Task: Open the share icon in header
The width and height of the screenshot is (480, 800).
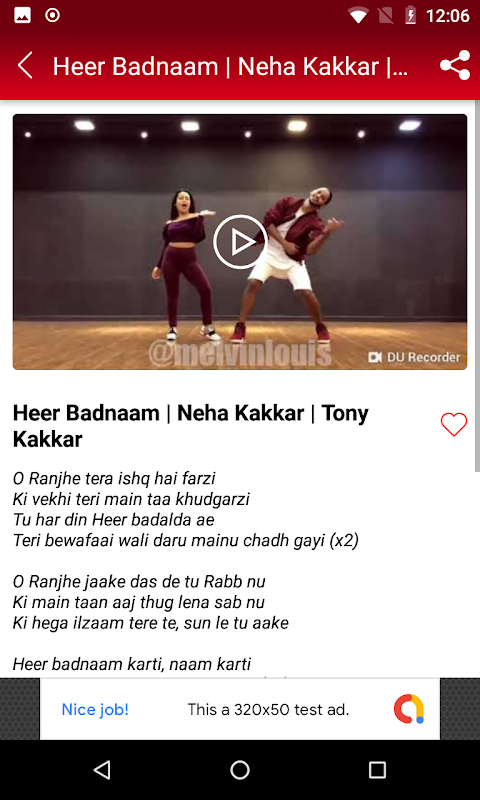Action: point(454,66)
